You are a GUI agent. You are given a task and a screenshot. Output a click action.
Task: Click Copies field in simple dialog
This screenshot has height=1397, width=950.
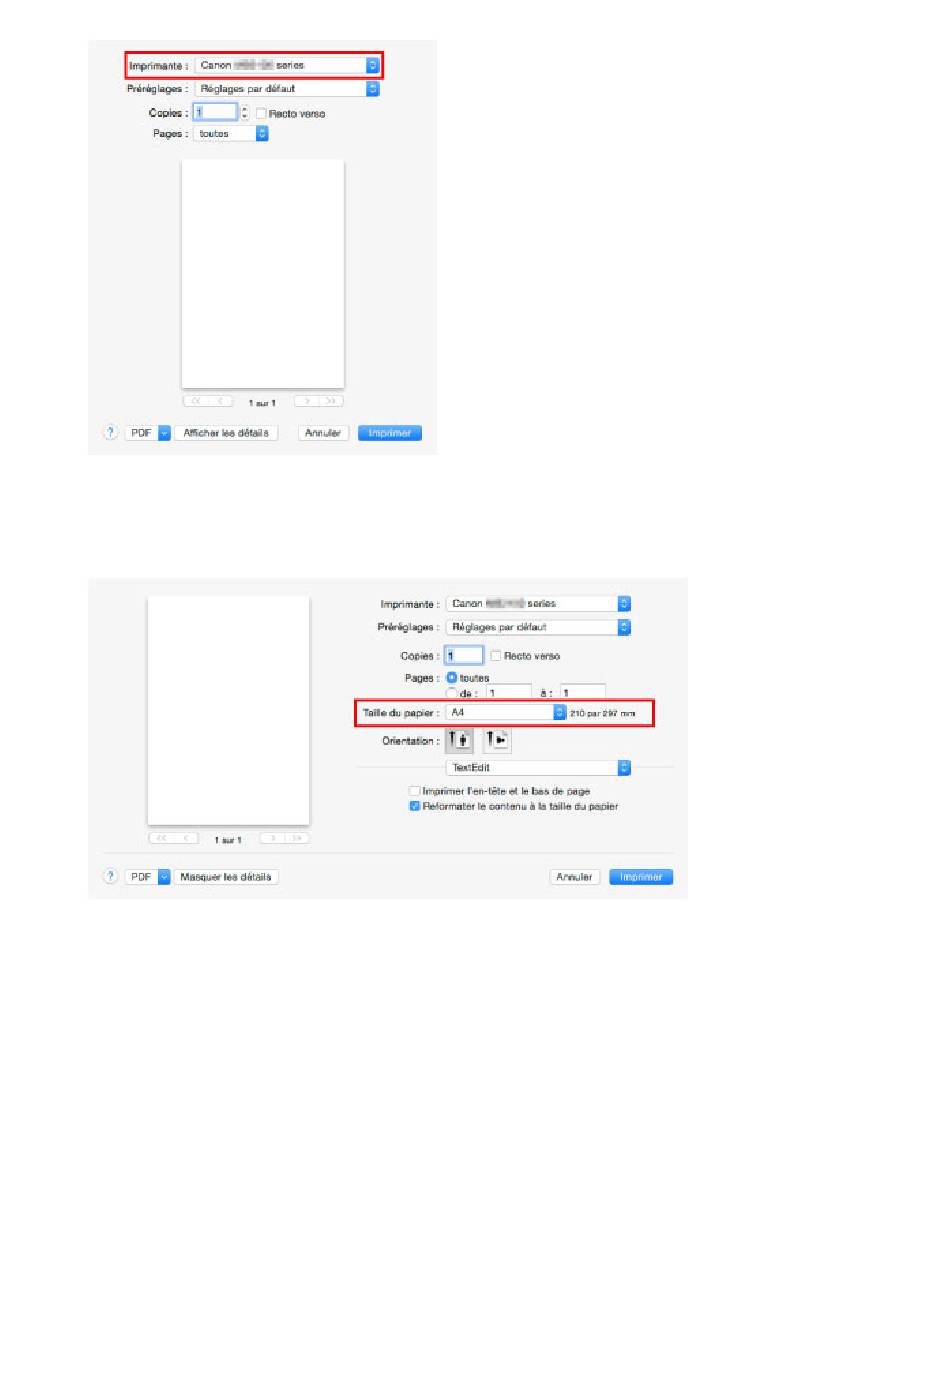click(x=215, y=112)
